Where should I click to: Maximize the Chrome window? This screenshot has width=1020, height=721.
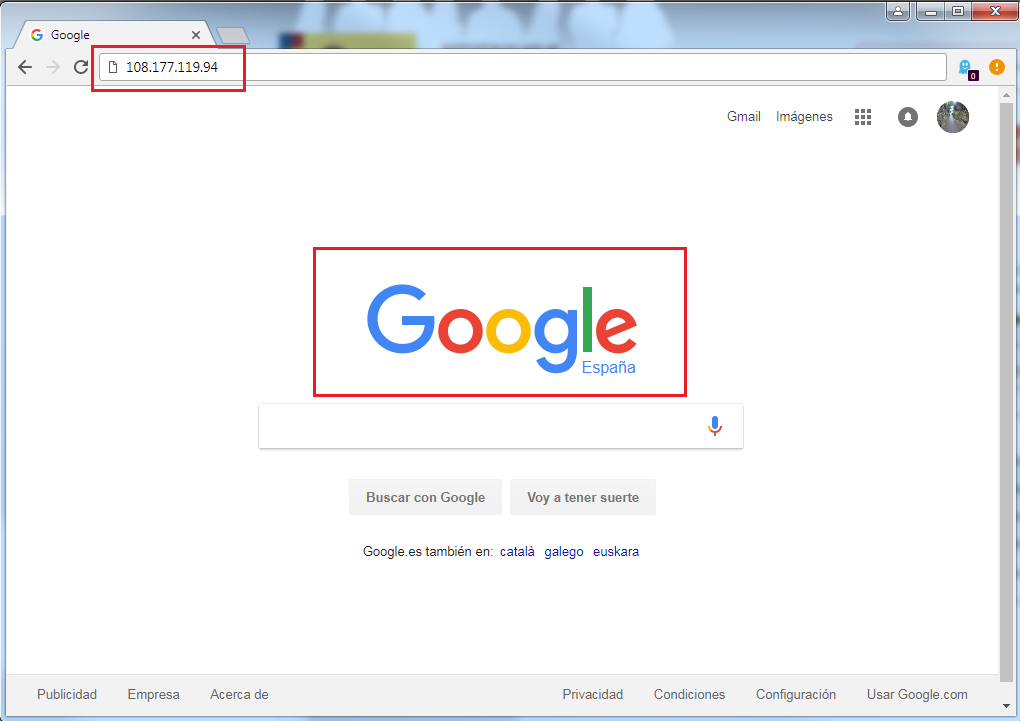point(958,11)
